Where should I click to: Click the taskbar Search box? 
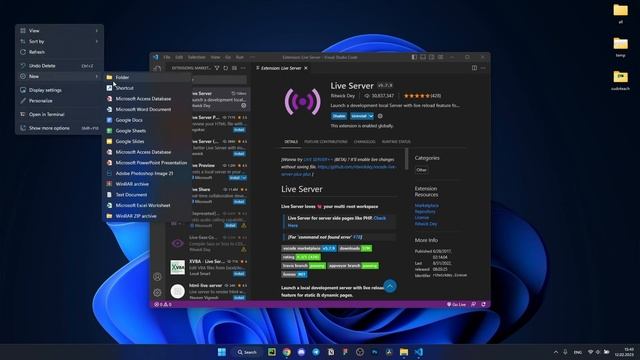click(x=247, y=352)
